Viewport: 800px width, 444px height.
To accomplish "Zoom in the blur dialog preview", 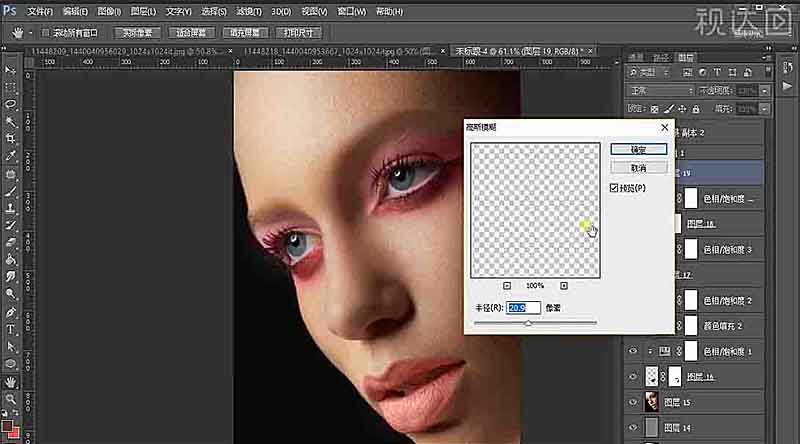I will pos(564,286).
